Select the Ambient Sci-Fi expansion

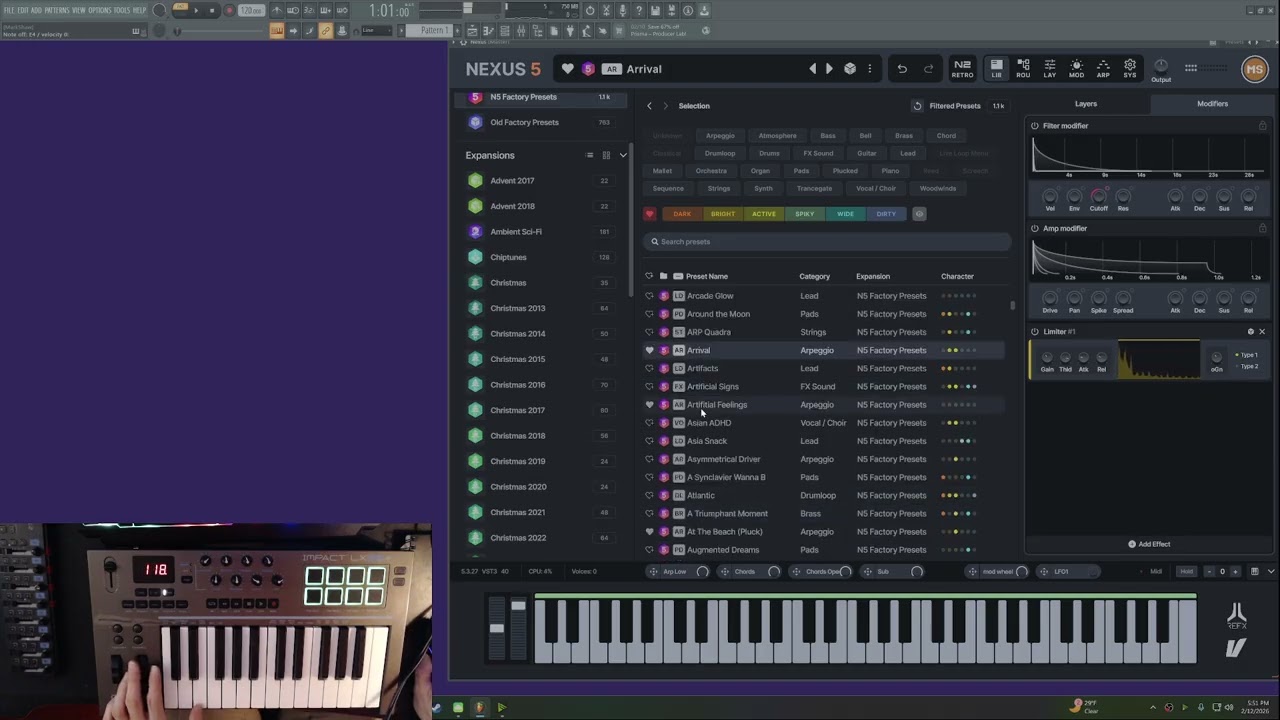tap(542, 232)
